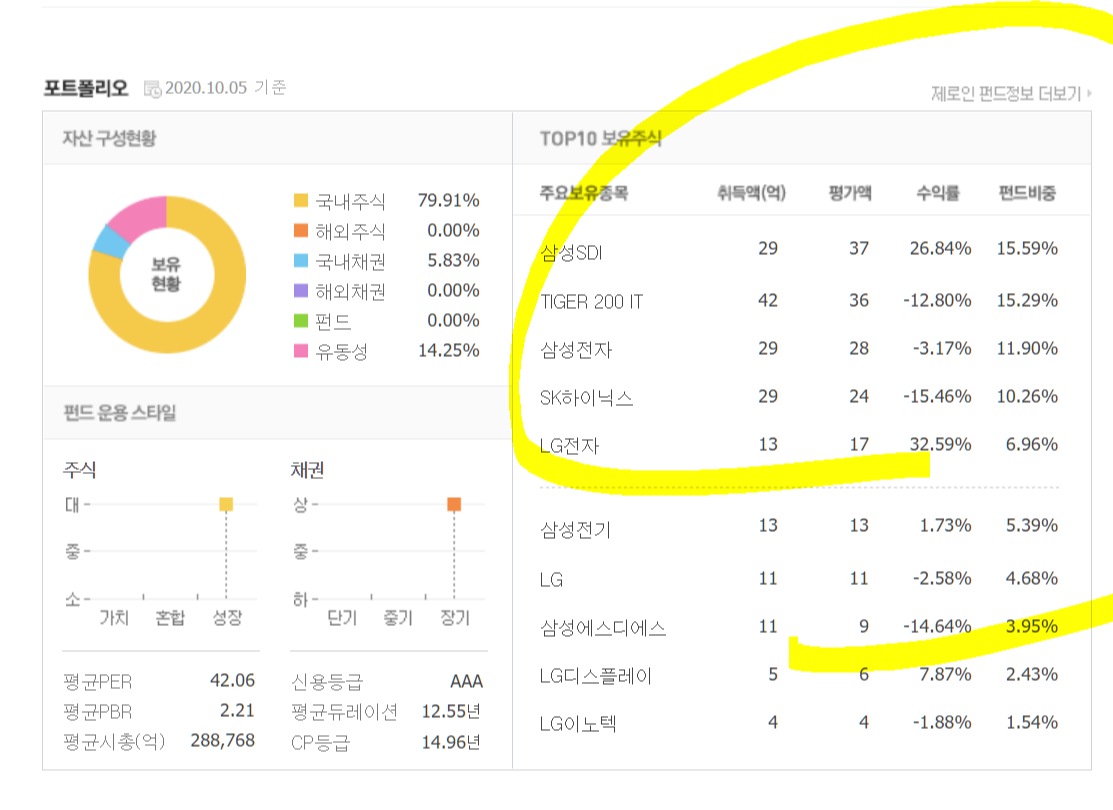Click the 14.25% 유동성 percentage
This screenshot has height=810, width=1113.
click(x=449, y=350)
